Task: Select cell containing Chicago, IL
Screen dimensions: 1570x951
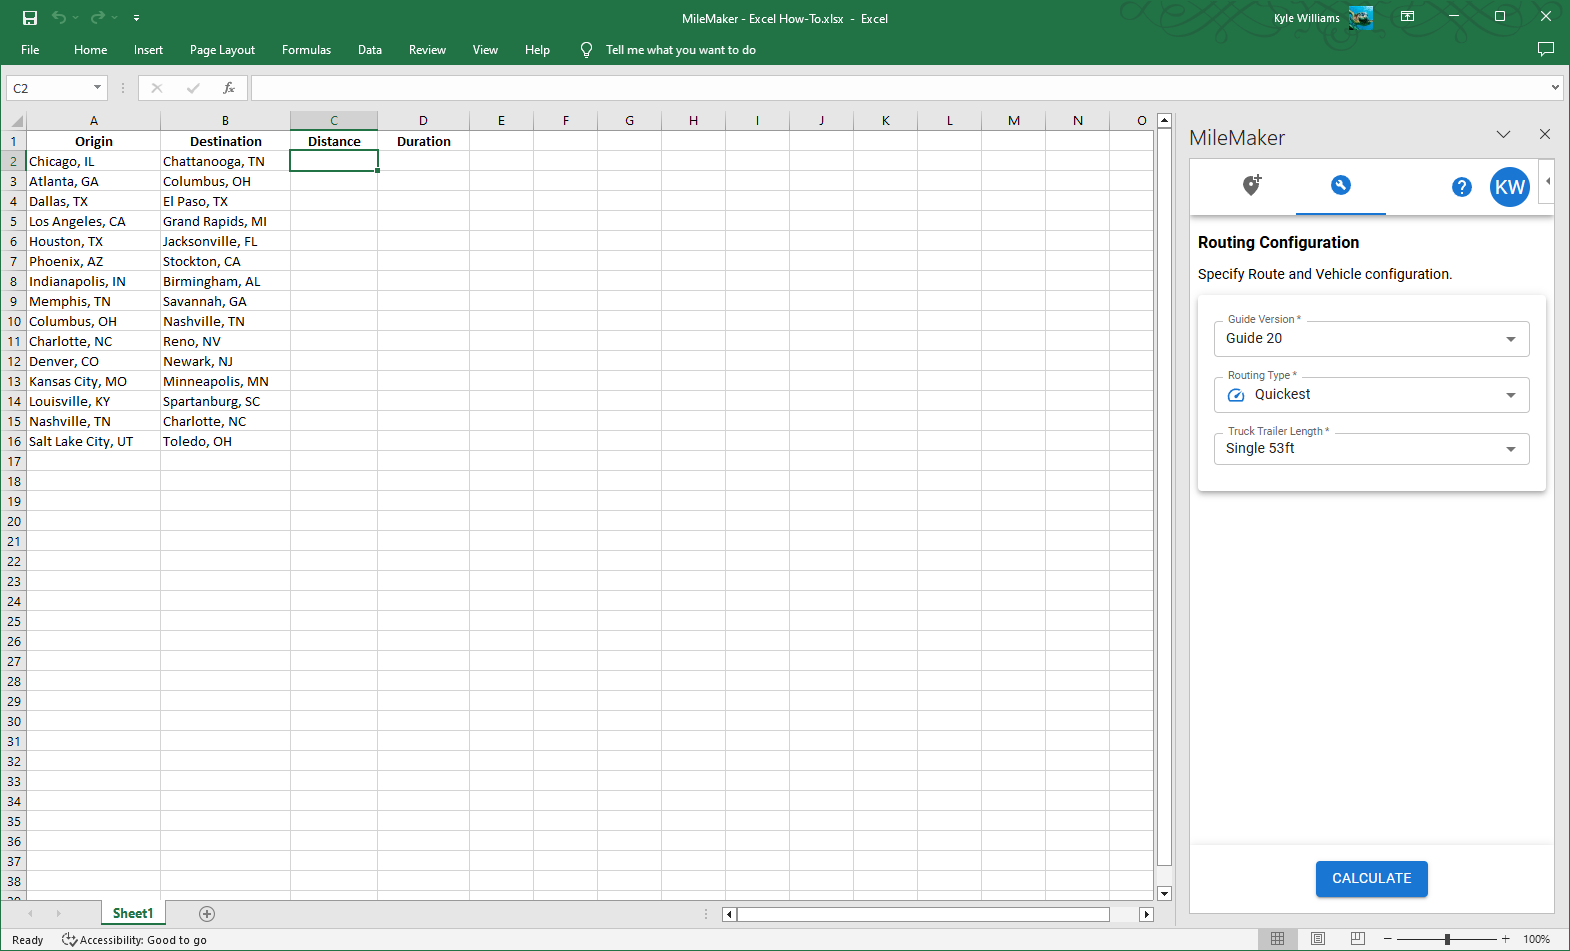Action: [94, 161]
